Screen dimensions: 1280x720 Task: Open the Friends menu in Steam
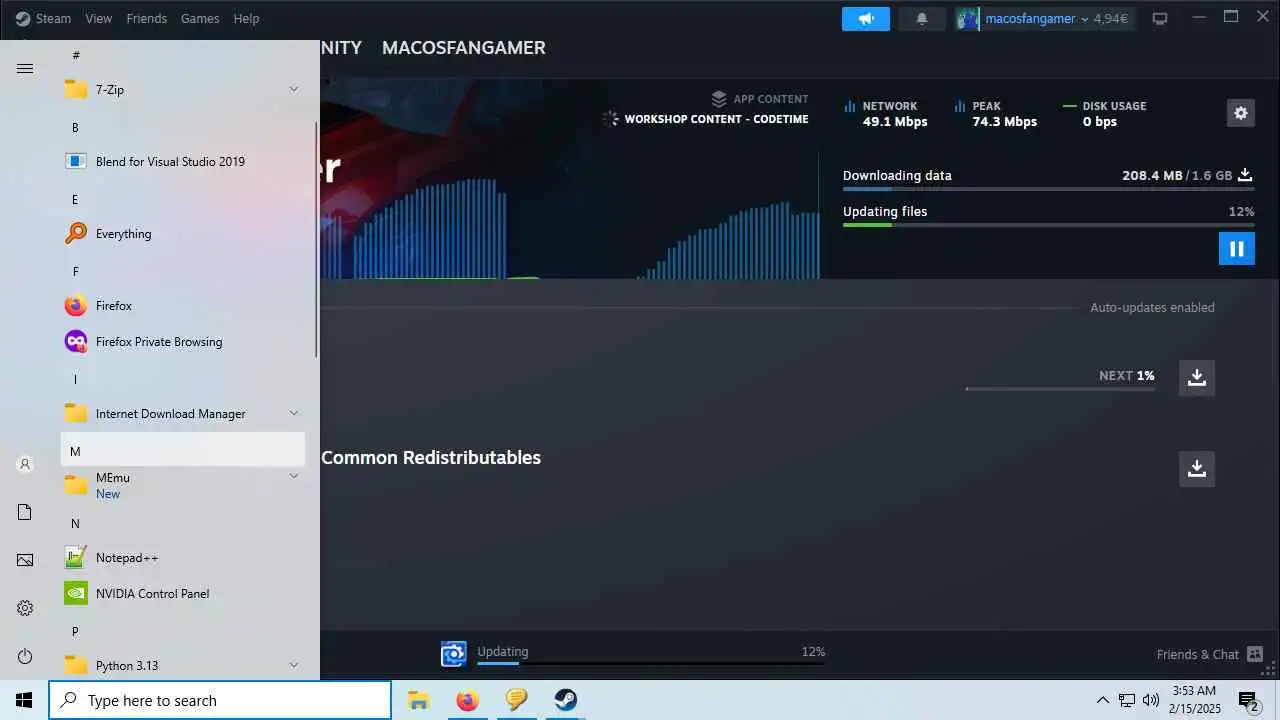tap(147, 18)
